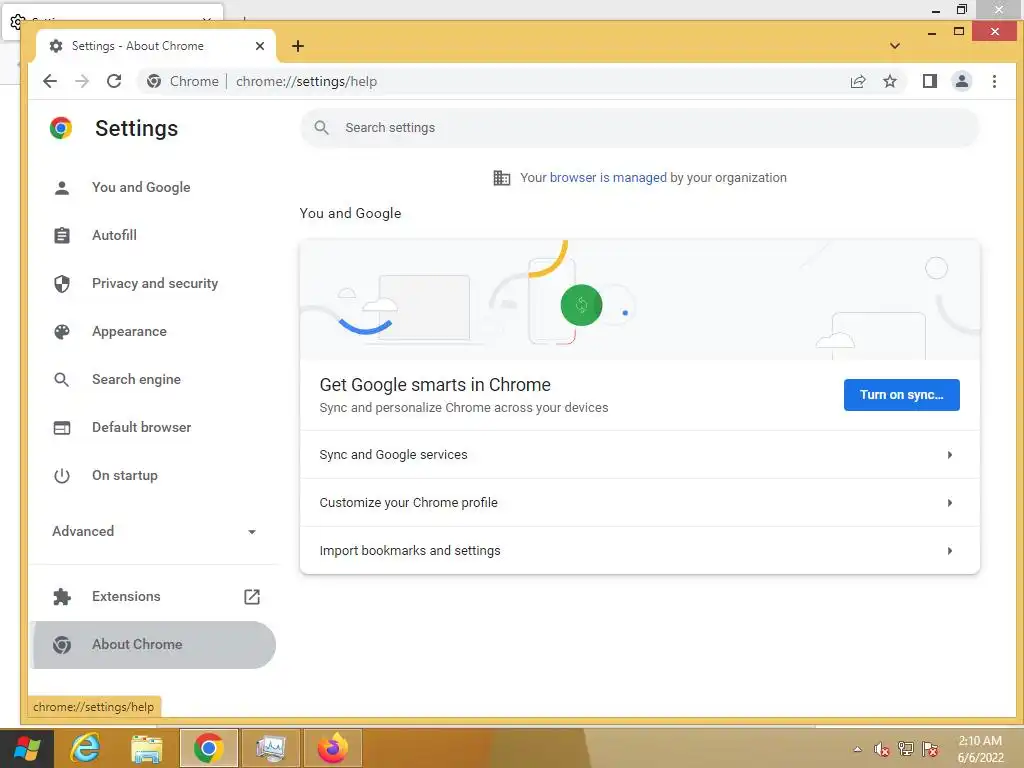Screen dimensions: 1024x768
Task: Open Sync and Google services row
Action: point(639,455)
